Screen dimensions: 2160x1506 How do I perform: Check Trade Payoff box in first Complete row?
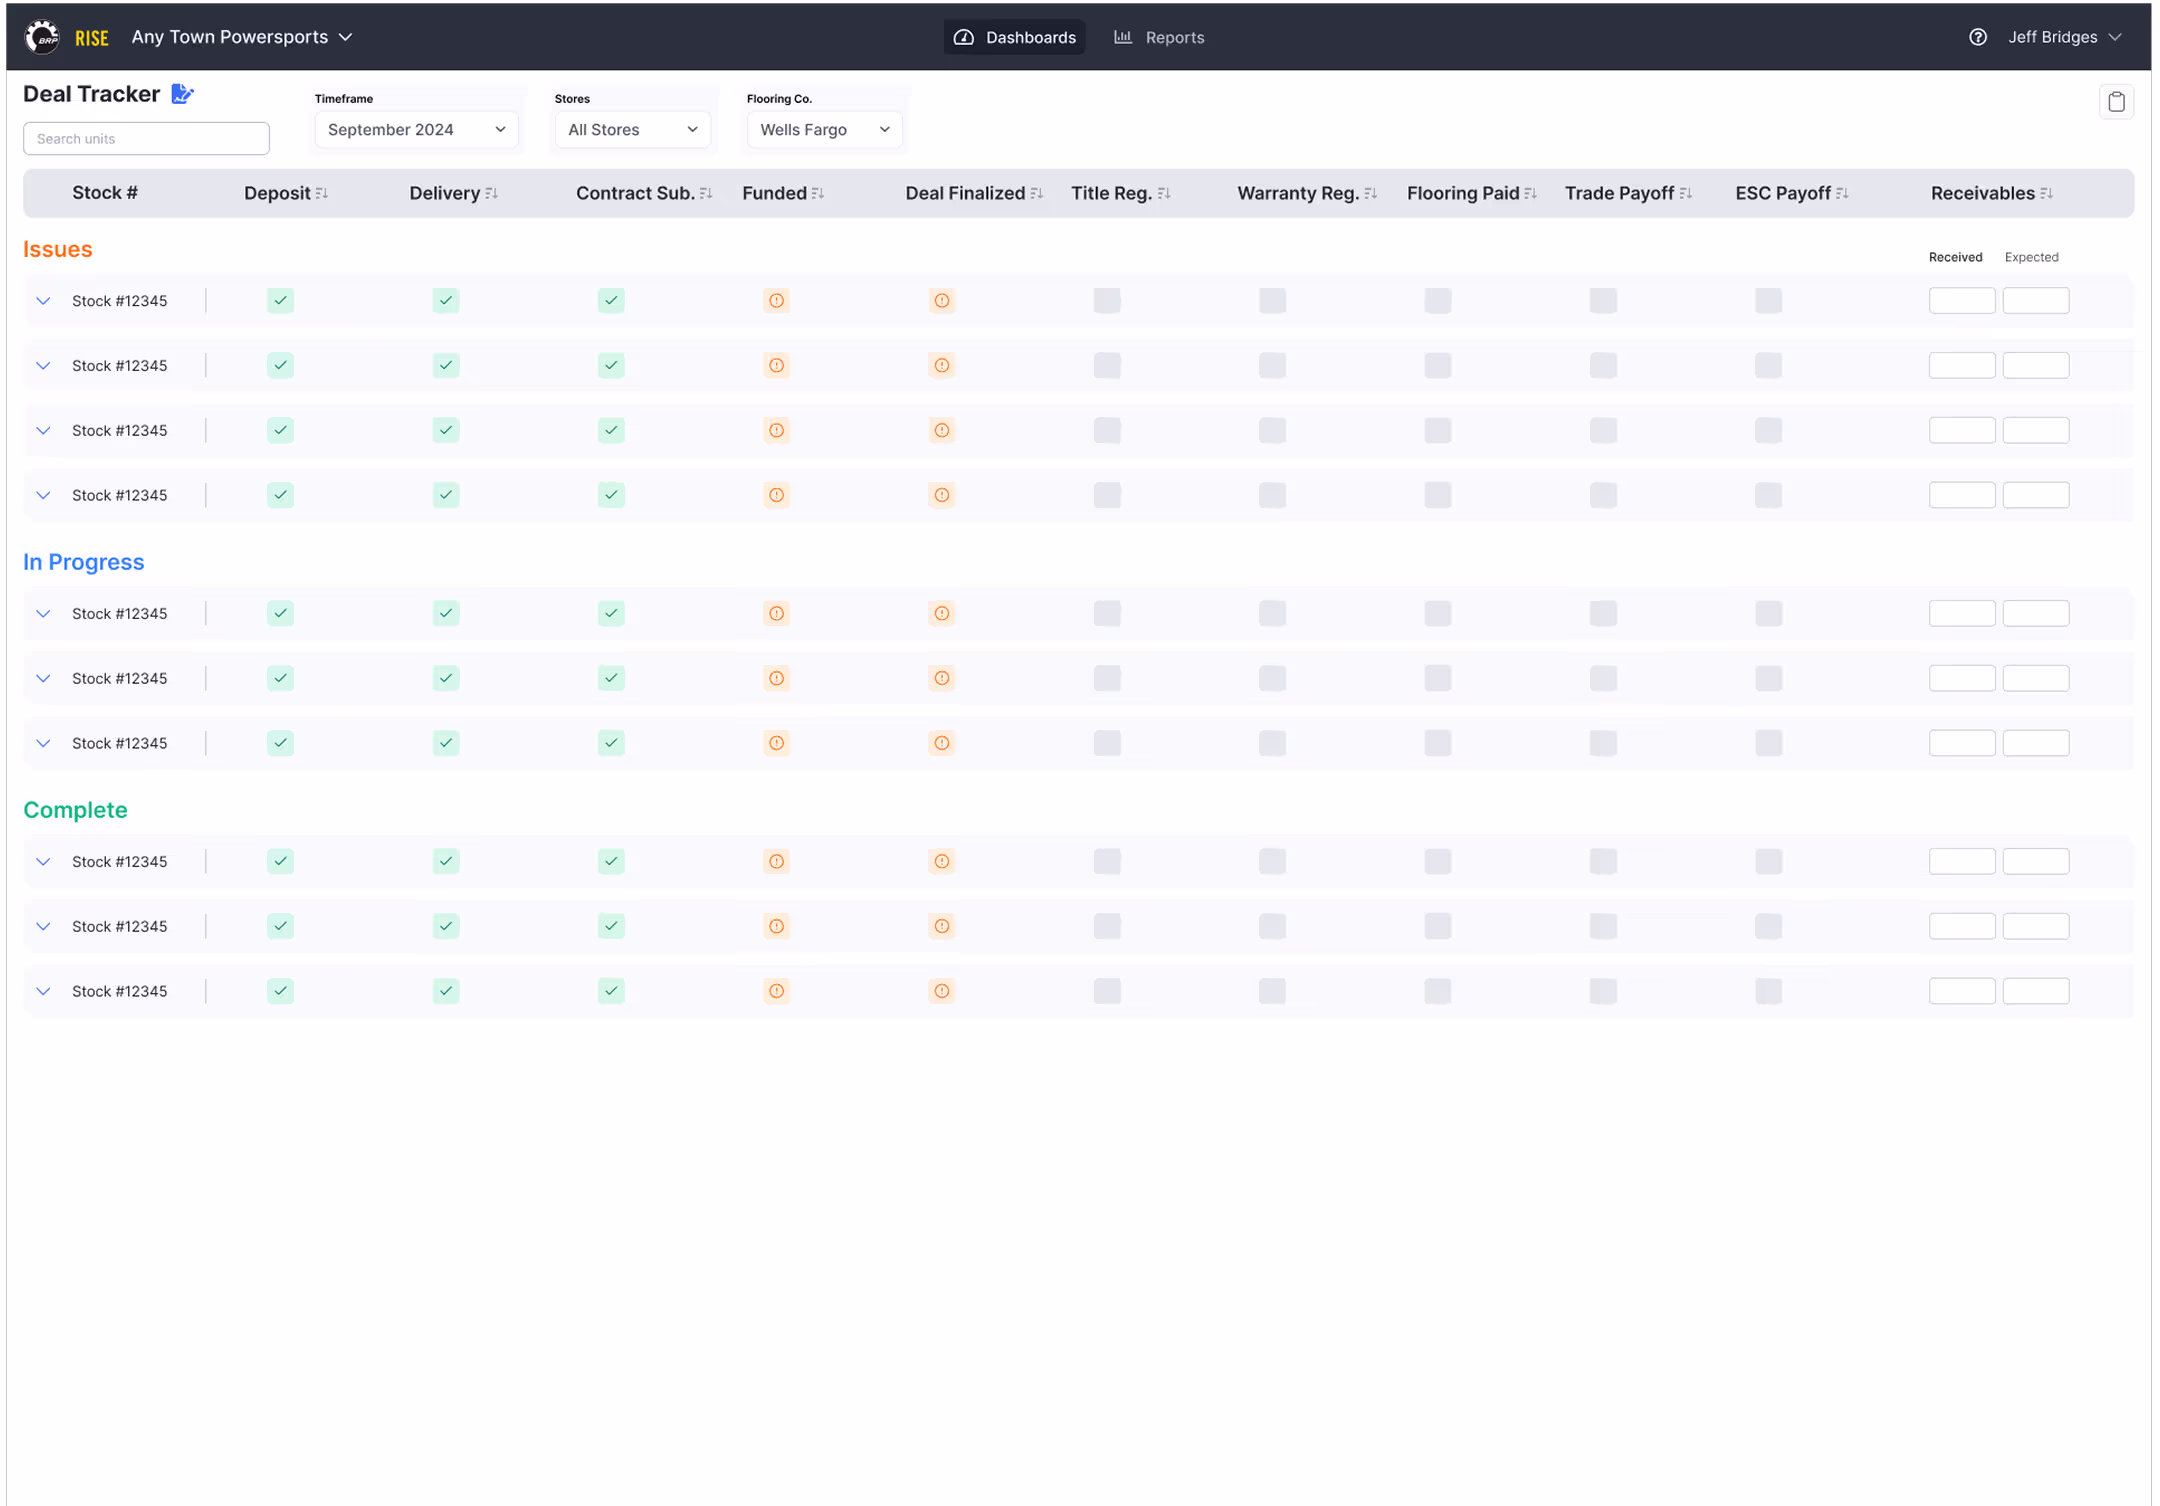(1603, 862)
